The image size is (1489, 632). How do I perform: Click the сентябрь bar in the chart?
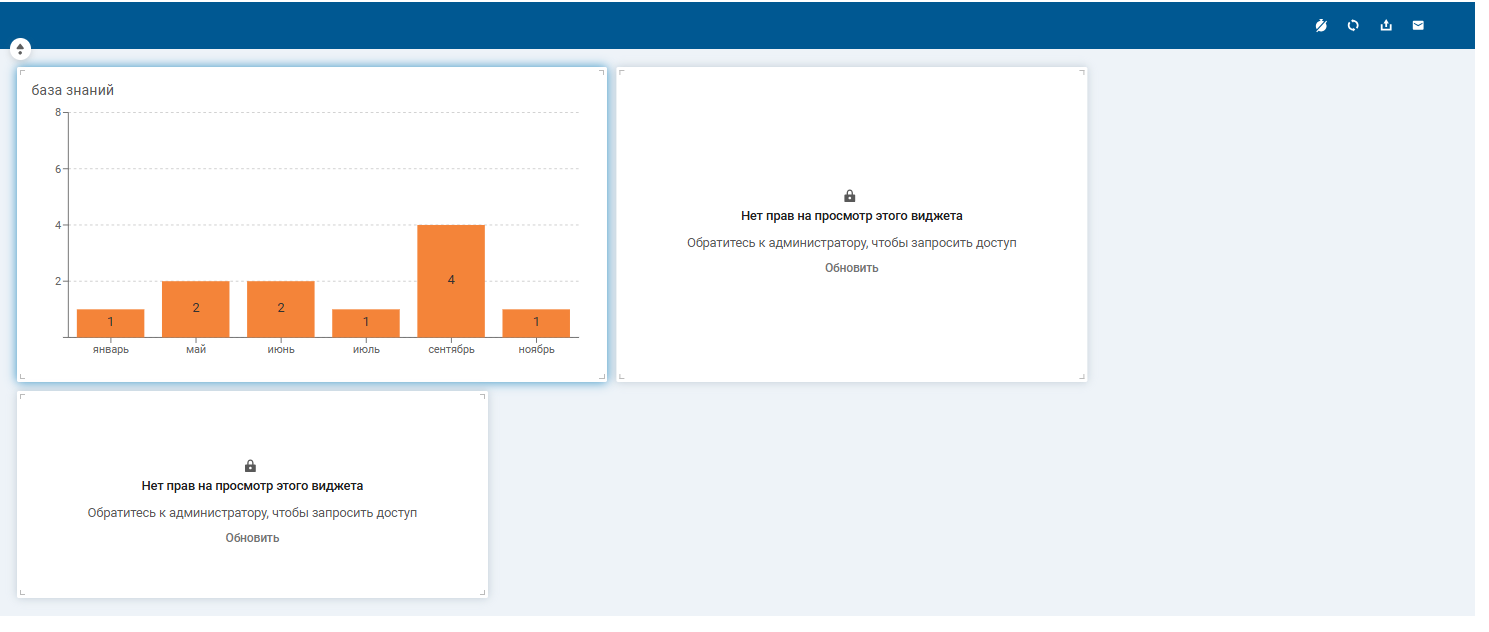[451, 281]
